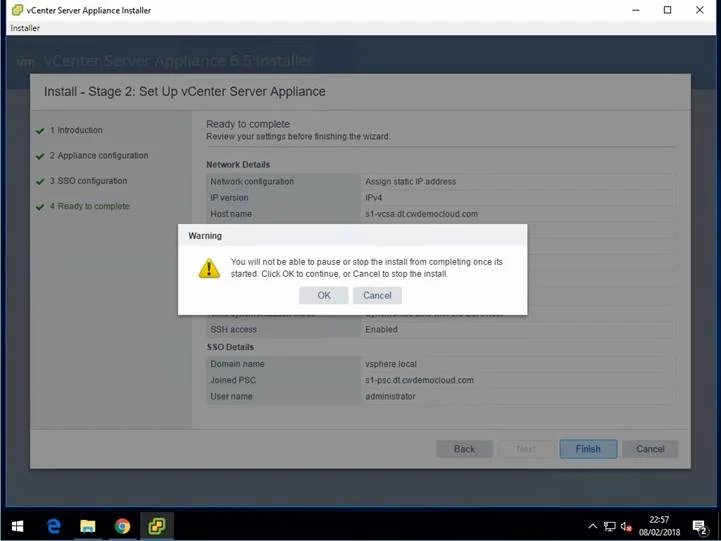Click the IPv4 value
721x541 pixels.
[373, 198]
